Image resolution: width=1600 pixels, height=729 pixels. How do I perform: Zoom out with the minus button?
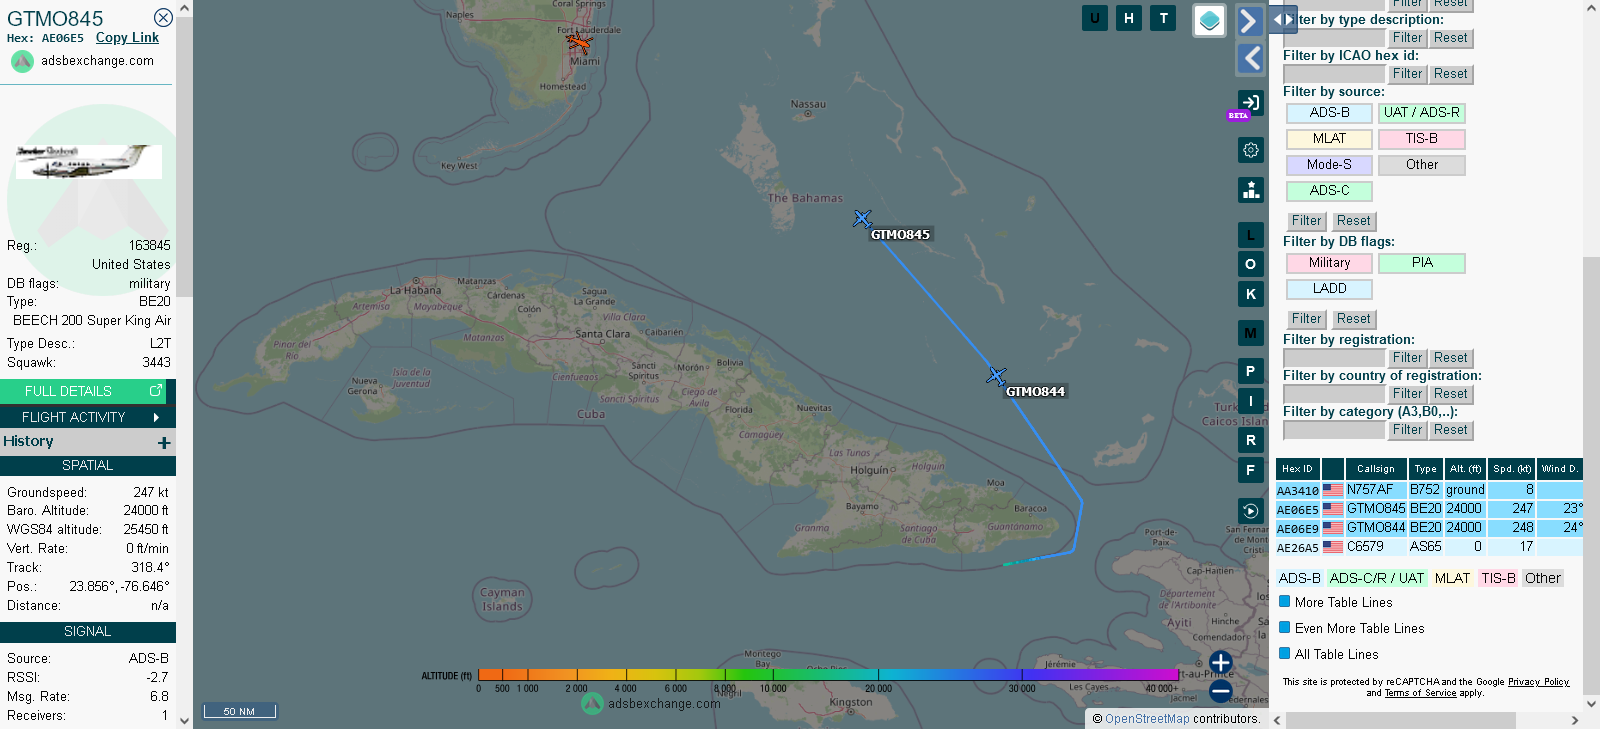tap(1220, 691)
